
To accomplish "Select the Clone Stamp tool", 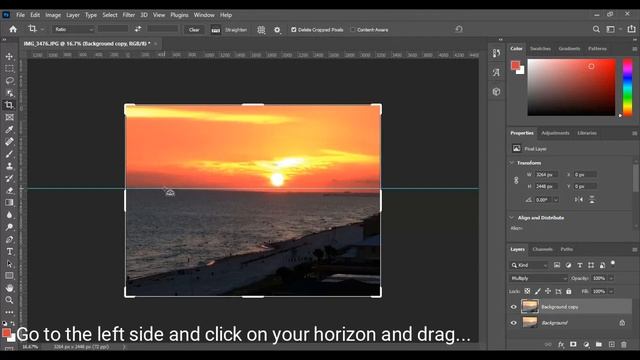I will 9,166.
